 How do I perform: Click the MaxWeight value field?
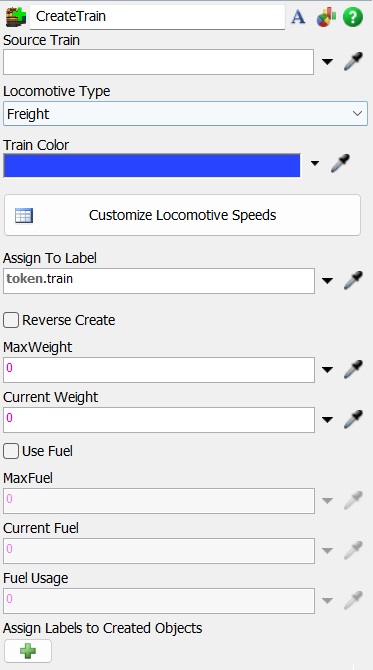coord(159,370)
